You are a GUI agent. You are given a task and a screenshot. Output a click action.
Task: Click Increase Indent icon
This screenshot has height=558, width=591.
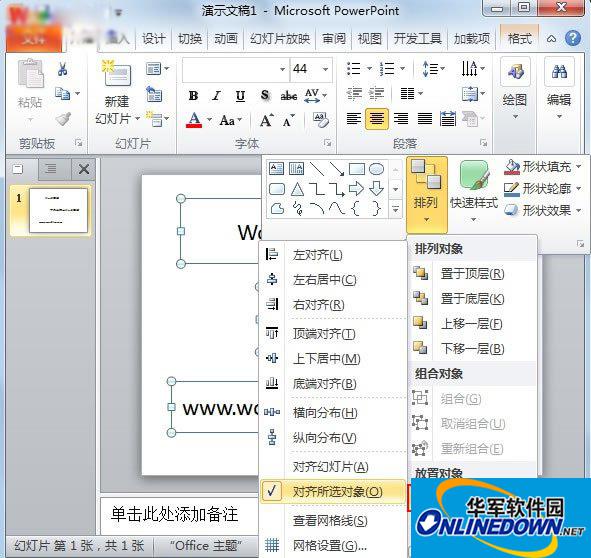click(377, 93)
